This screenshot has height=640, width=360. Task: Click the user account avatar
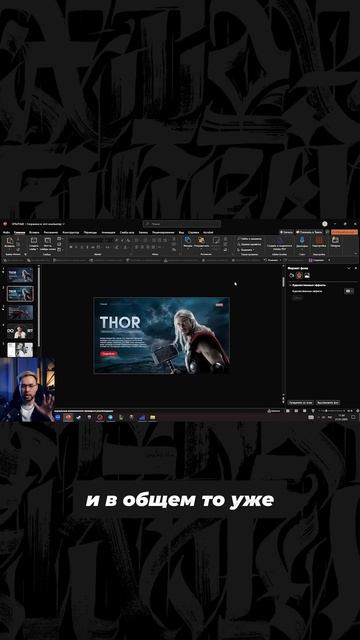325,224
